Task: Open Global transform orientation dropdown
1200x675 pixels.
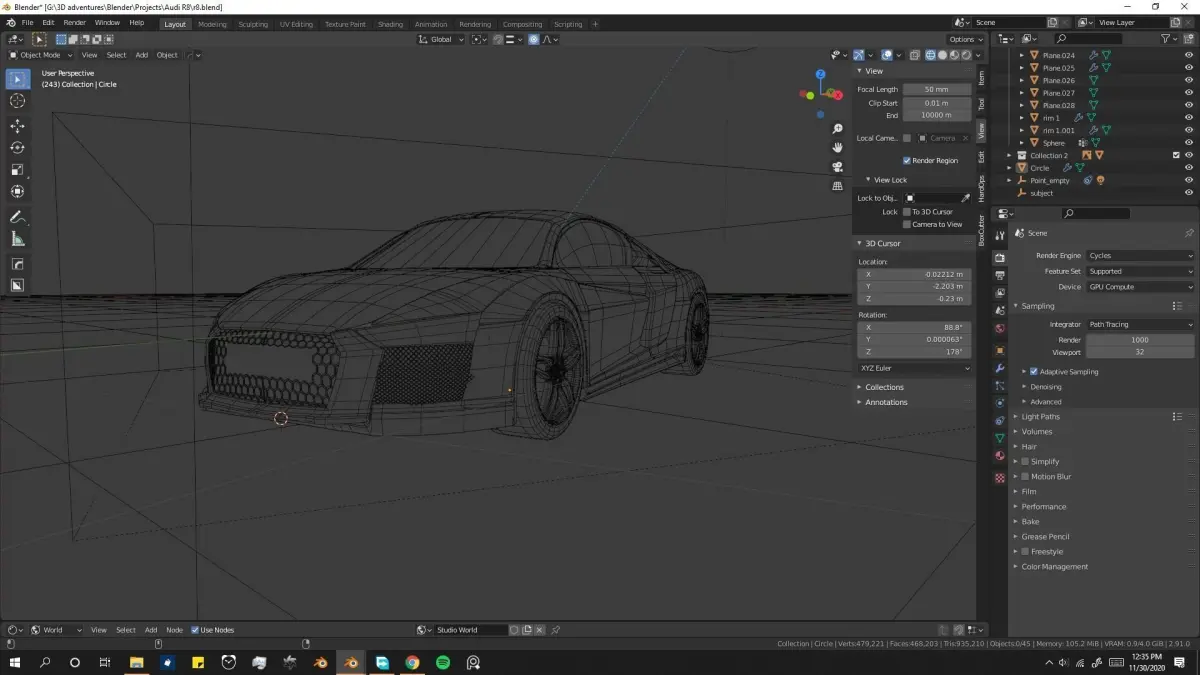Action: coord(441,39)
